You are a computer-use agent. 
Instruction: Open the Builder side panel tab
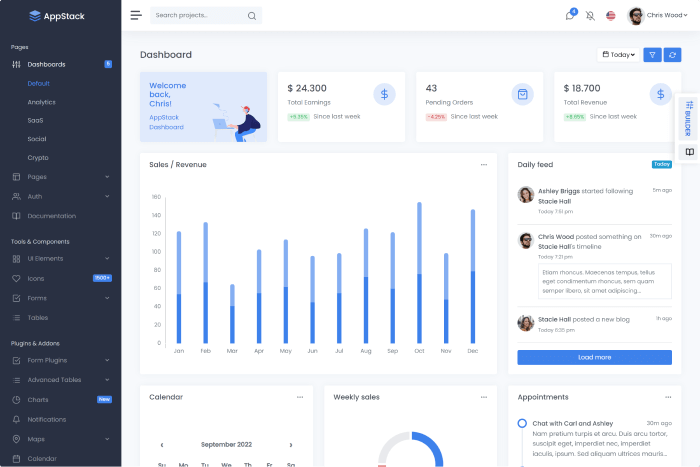pos(689,118)
